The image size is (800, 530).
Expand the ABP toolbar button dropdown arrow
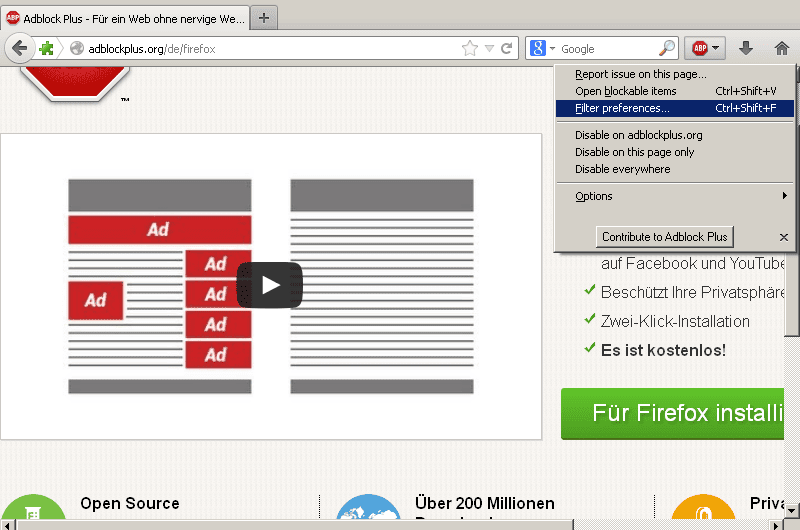(715, 48)
